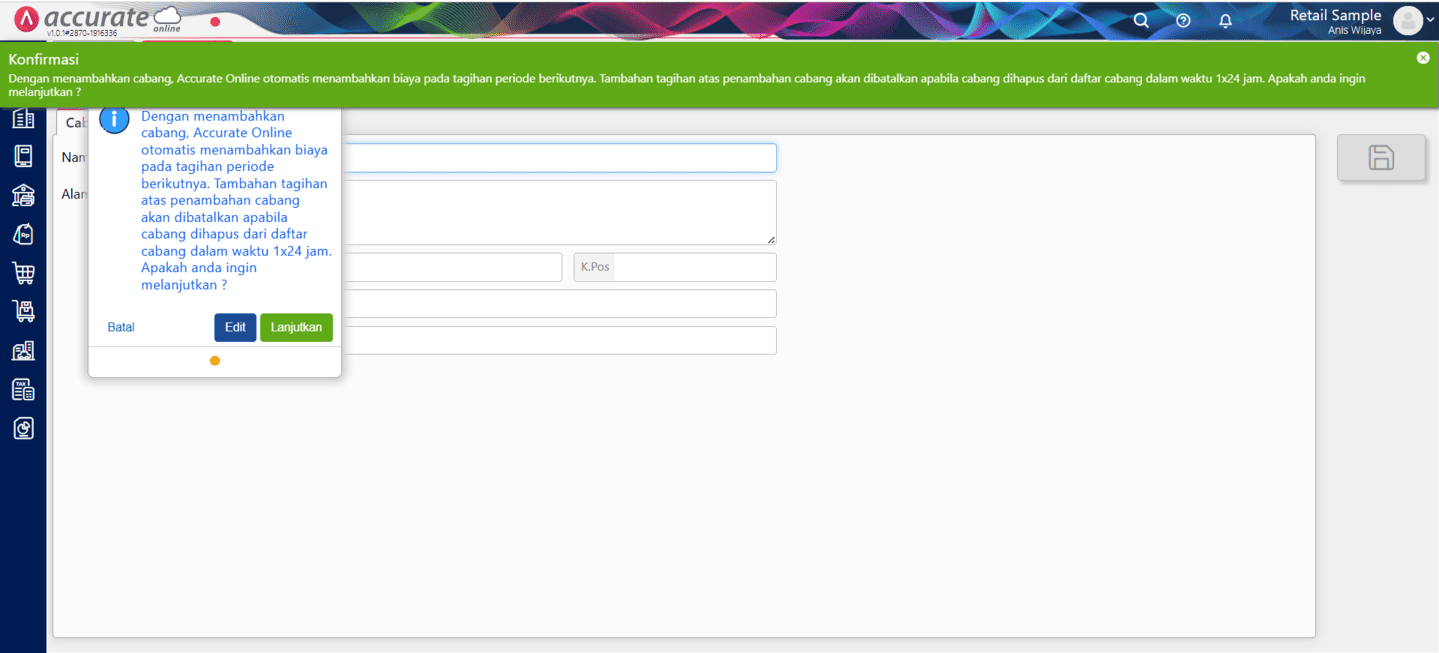Dismiss the green Konfirmasi banner

coord(1423,58)
